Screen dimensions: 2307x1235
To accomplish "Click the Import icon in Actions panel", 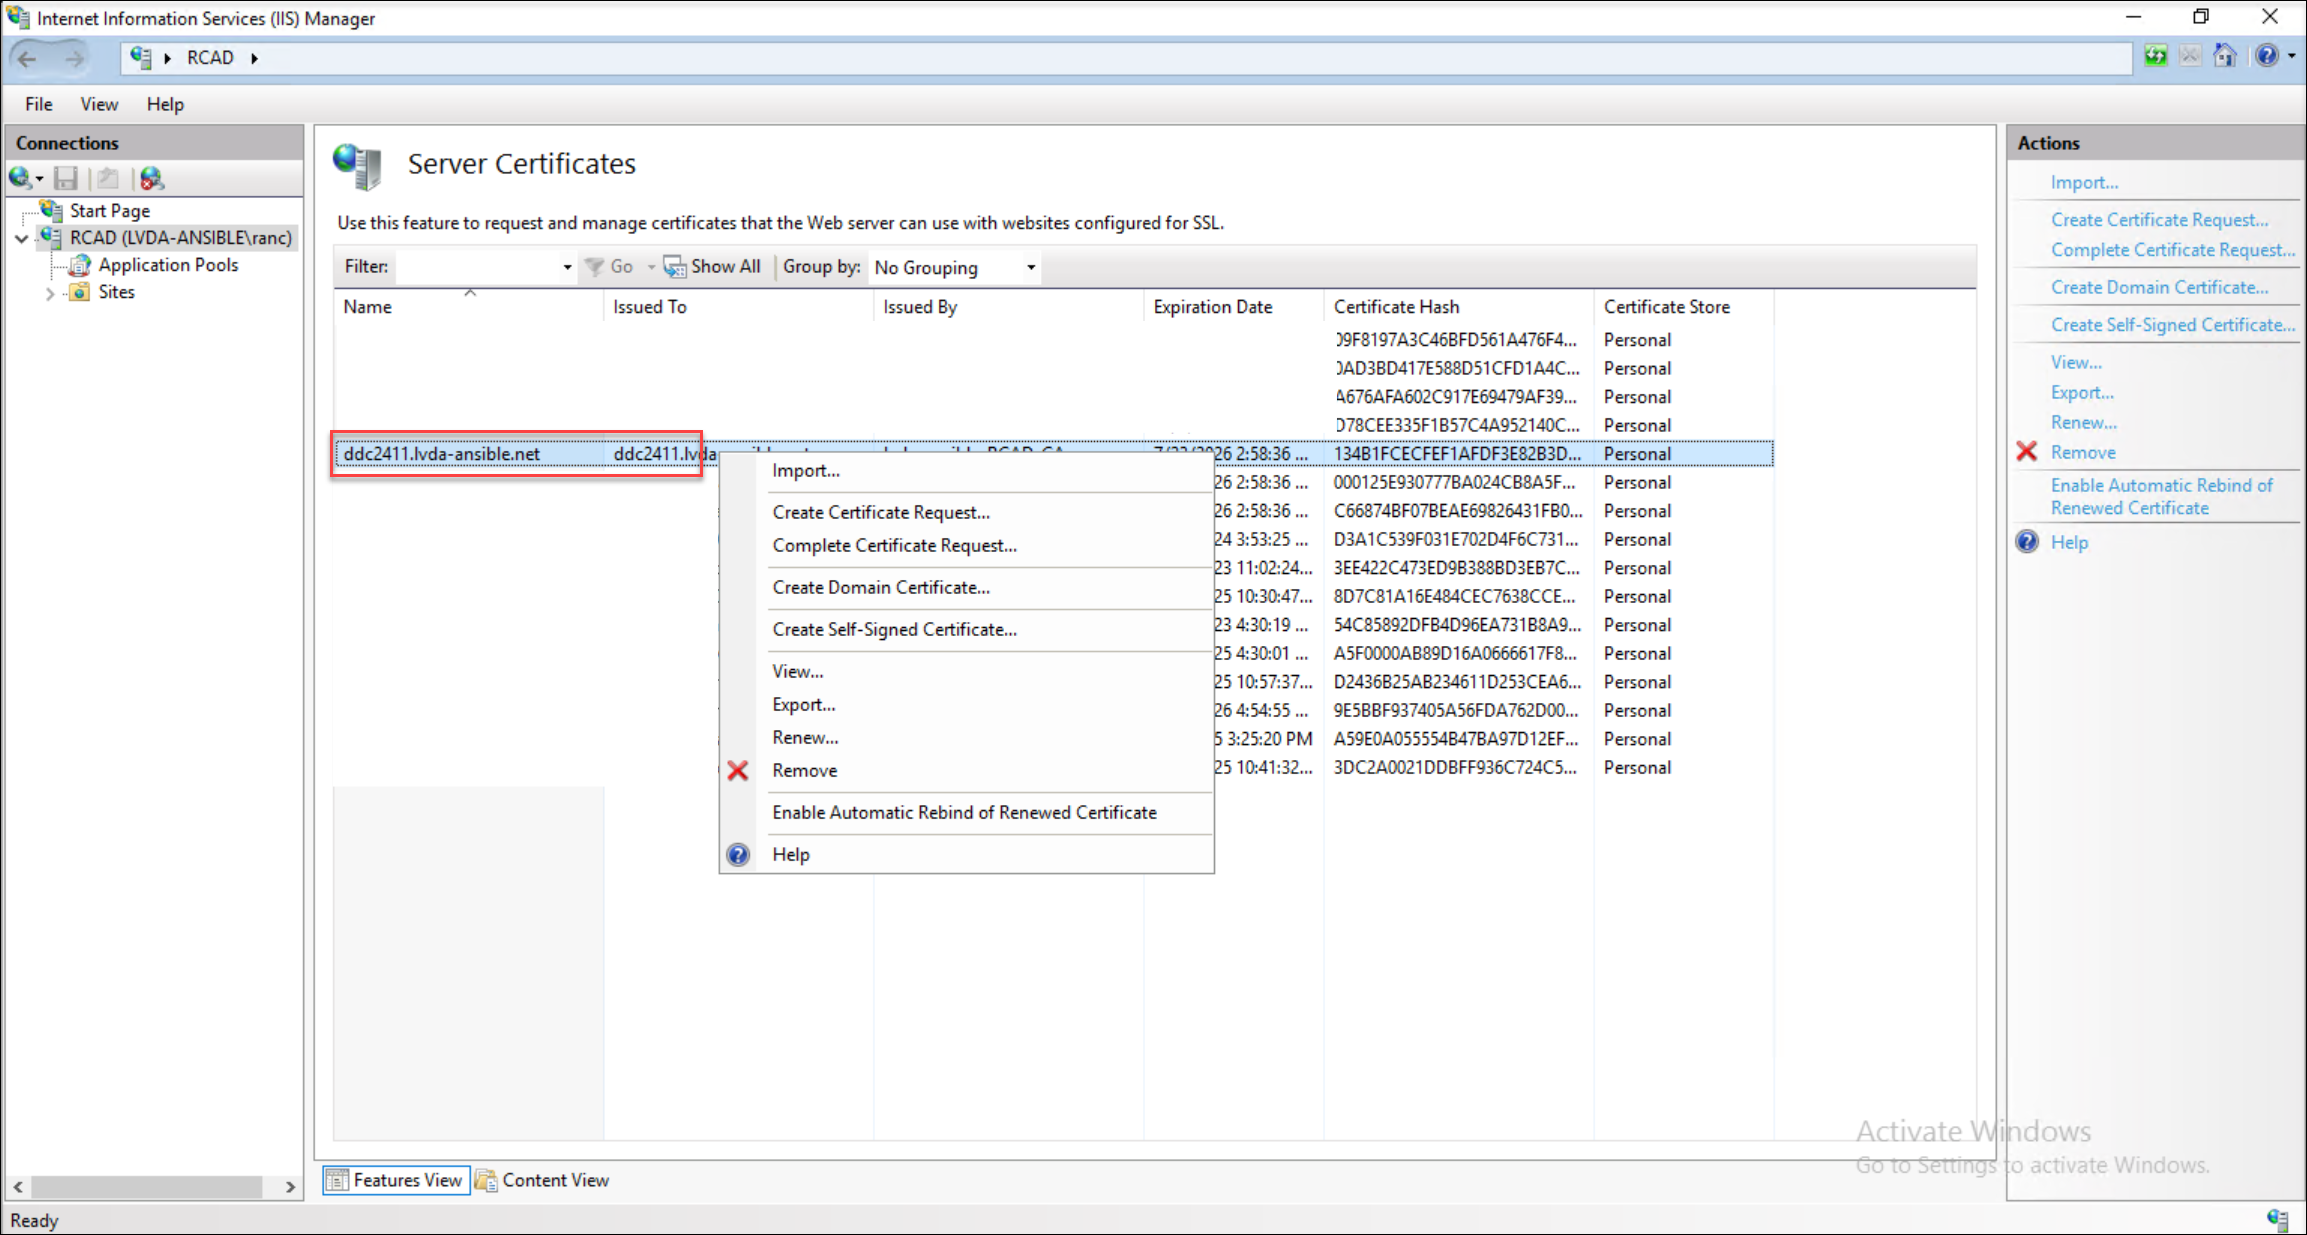I will pyautogui.click(x=2083, y=182).
